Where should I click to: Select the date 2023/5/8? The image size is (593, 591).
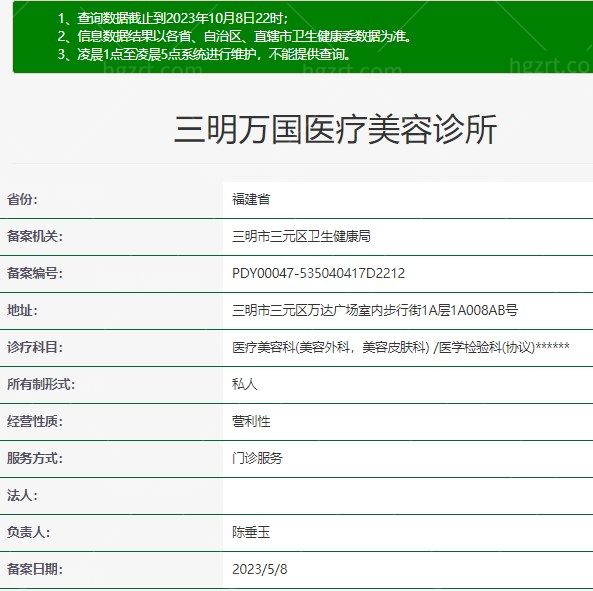coord(260,569)
